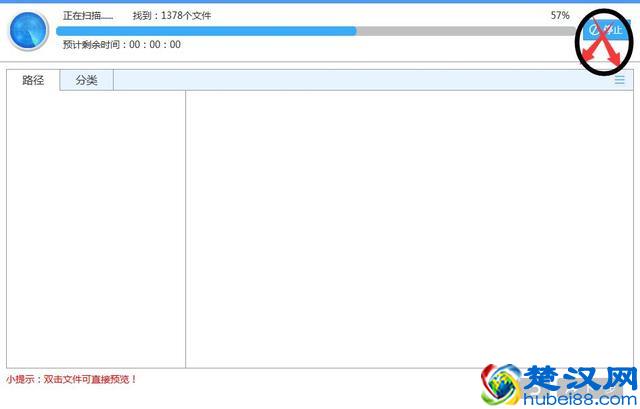Click inside the empty left path tree panel
The image size is (640, 409).
(x=95, y=230)
